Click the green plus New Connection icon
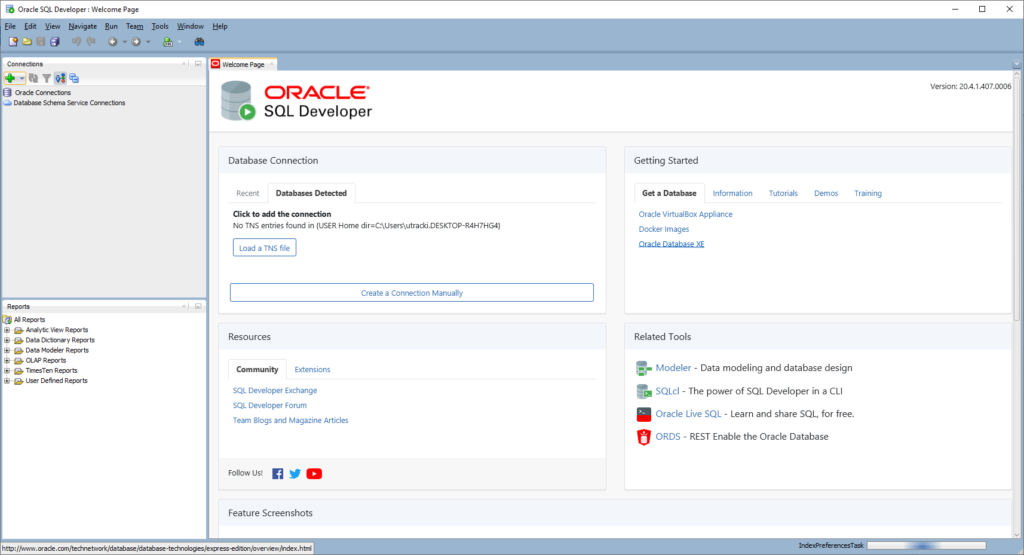Screen dimensions: 1024x555 coord(10,78)
